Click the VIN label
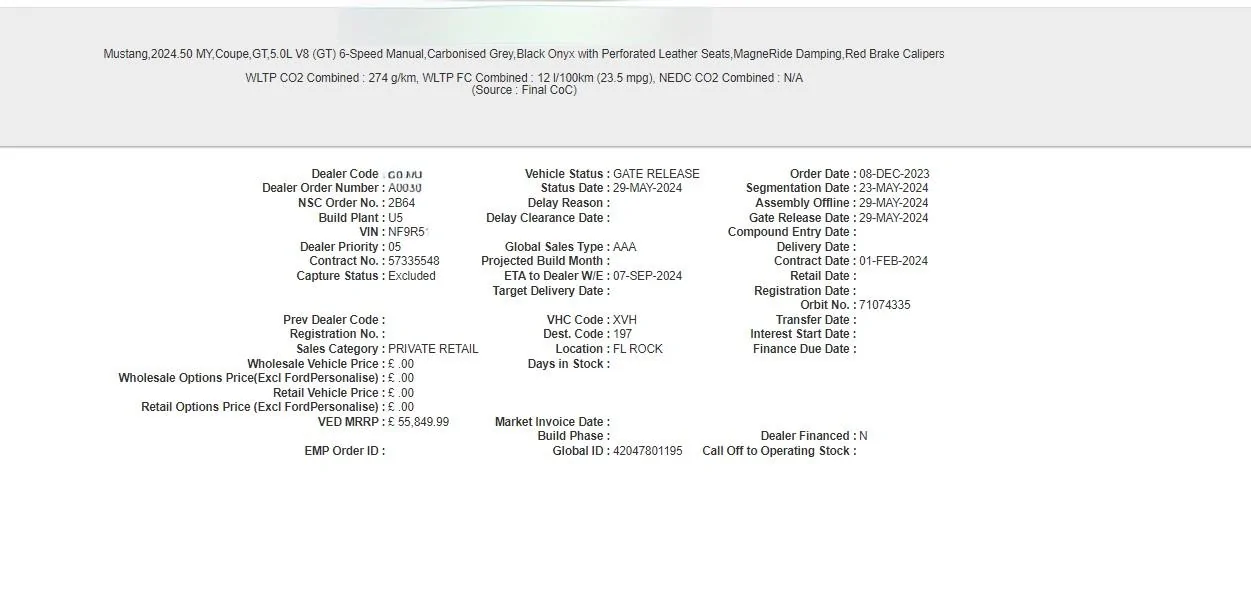 (x=372, y=232)
